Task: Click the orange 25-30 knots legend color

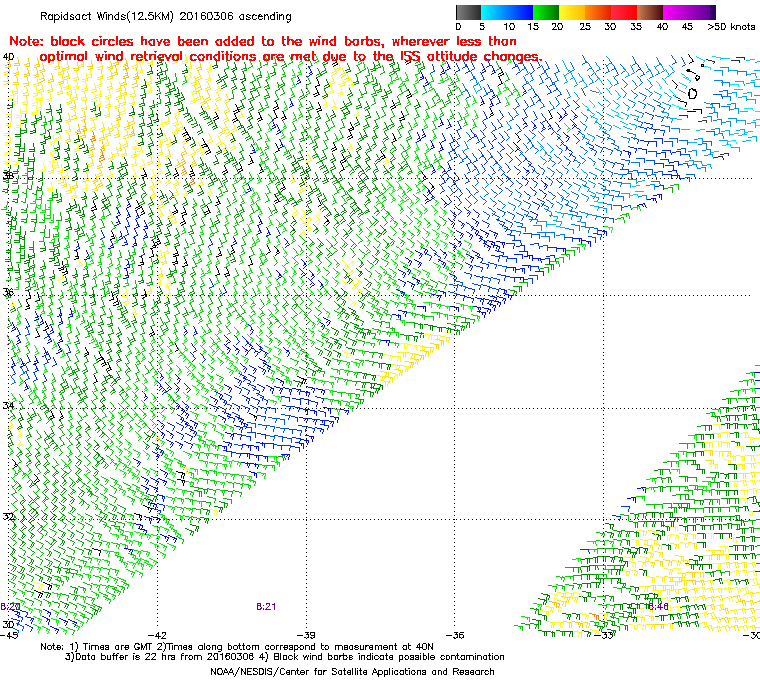Action: point(598,12)
